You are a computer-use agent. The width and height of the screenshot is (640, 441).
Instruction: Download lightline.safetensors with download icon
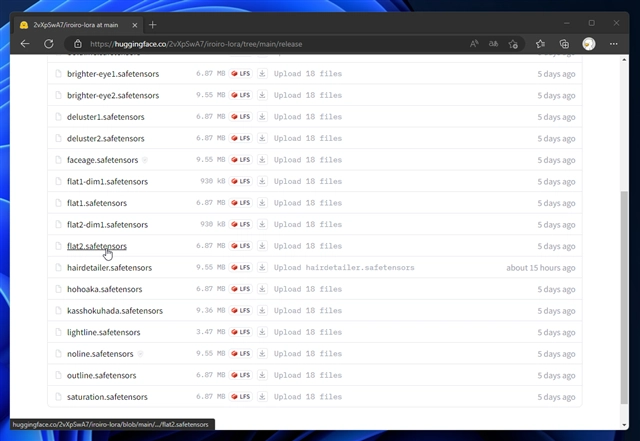coord(262,332)
